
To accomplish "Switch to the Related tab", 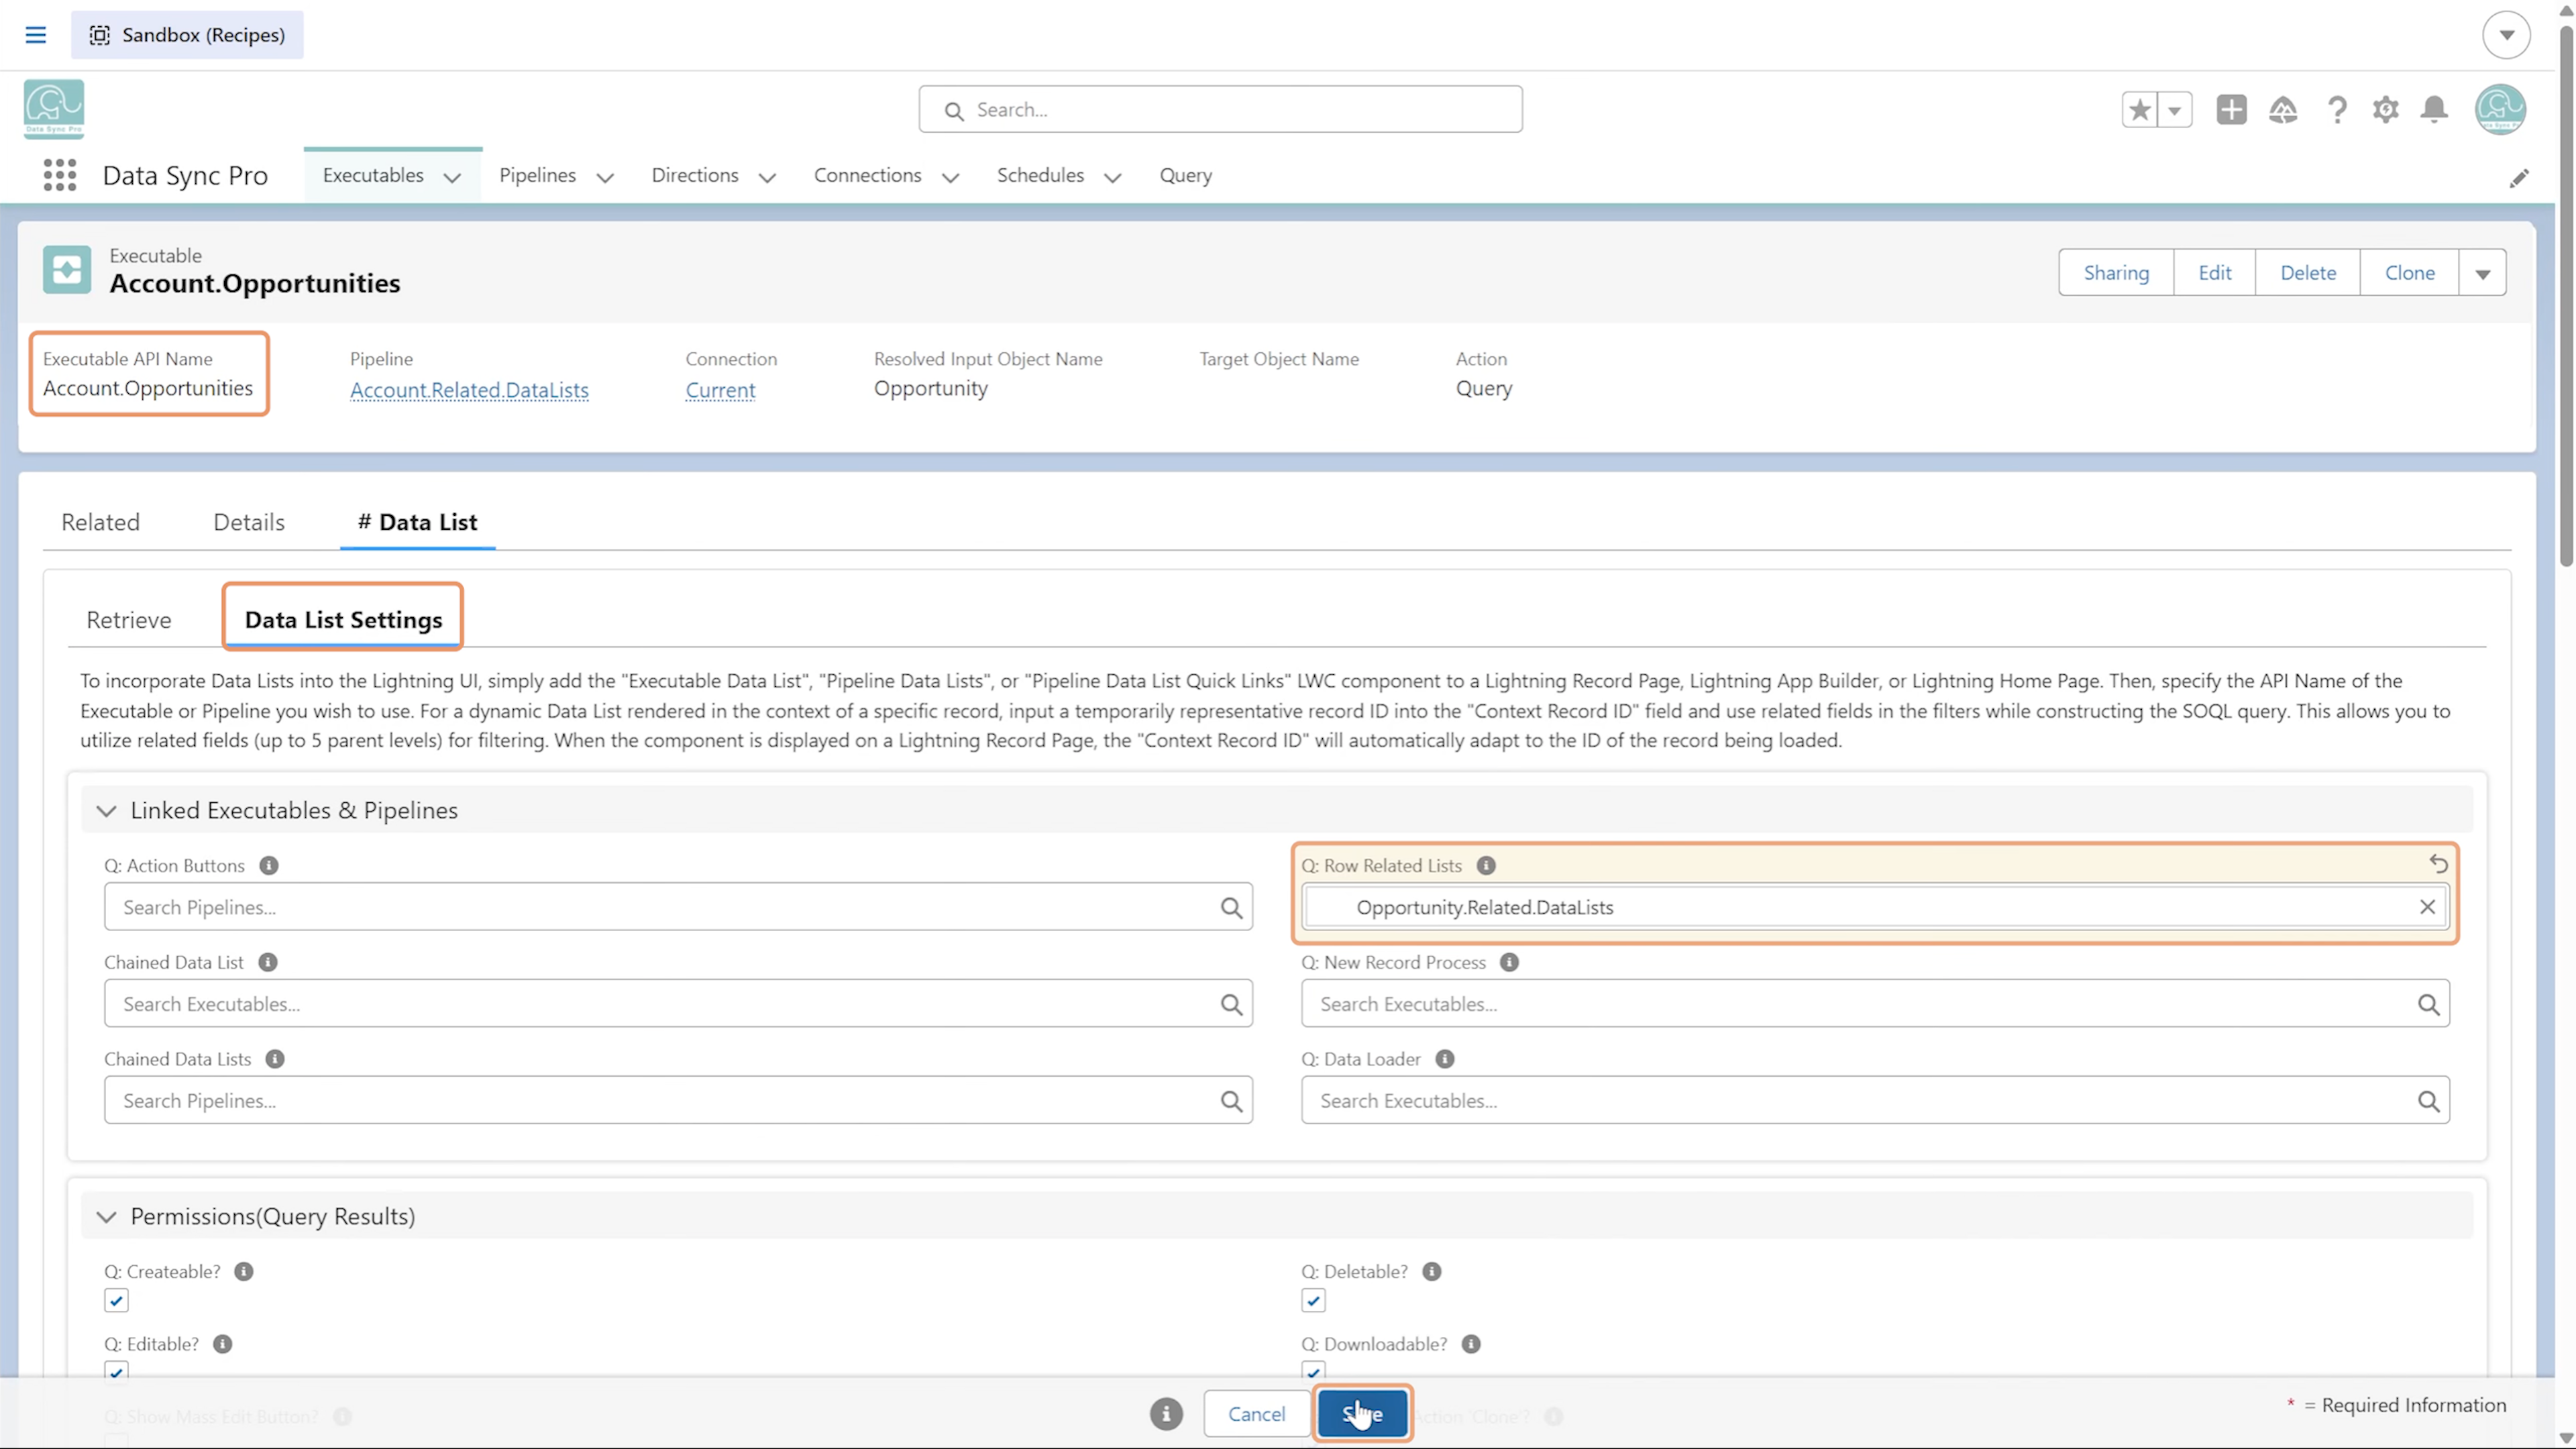I will coord(100,522).
